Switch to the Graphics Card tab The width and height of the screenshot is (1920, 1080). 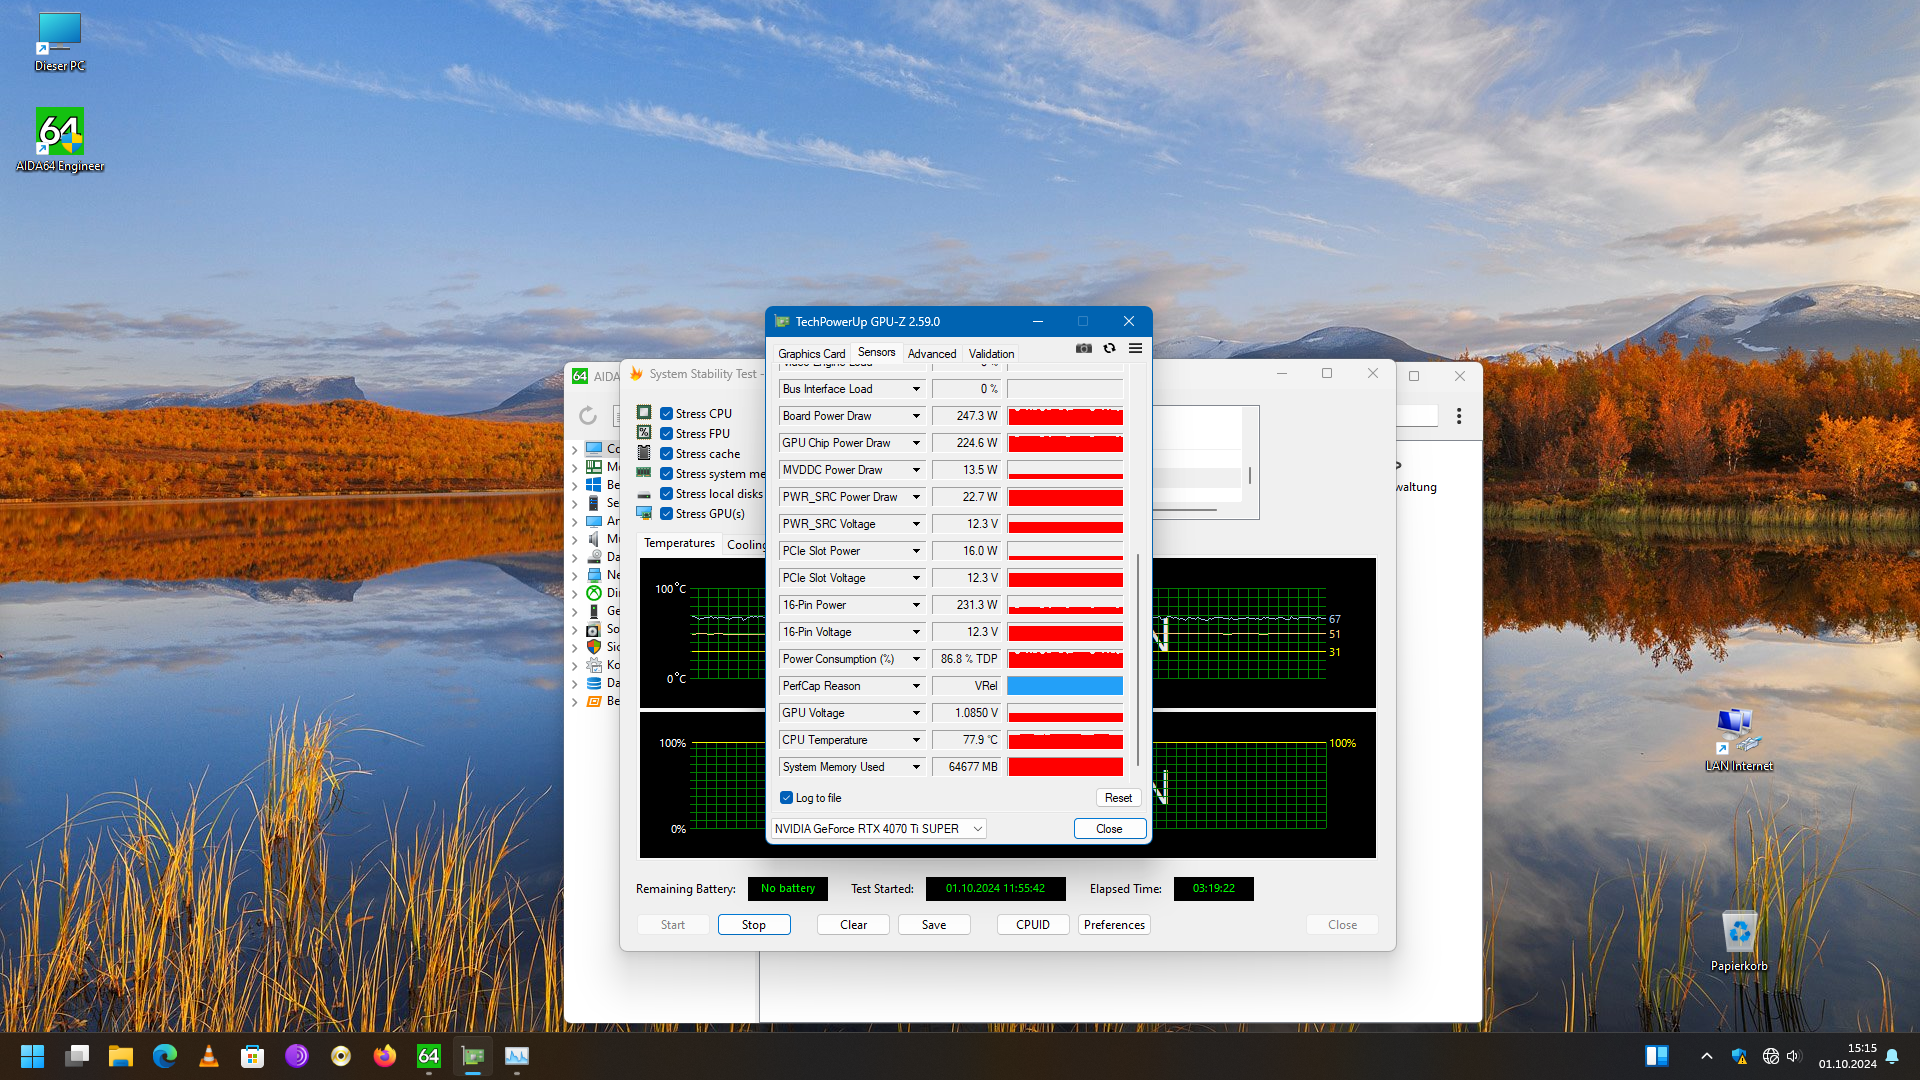(811, 353)
